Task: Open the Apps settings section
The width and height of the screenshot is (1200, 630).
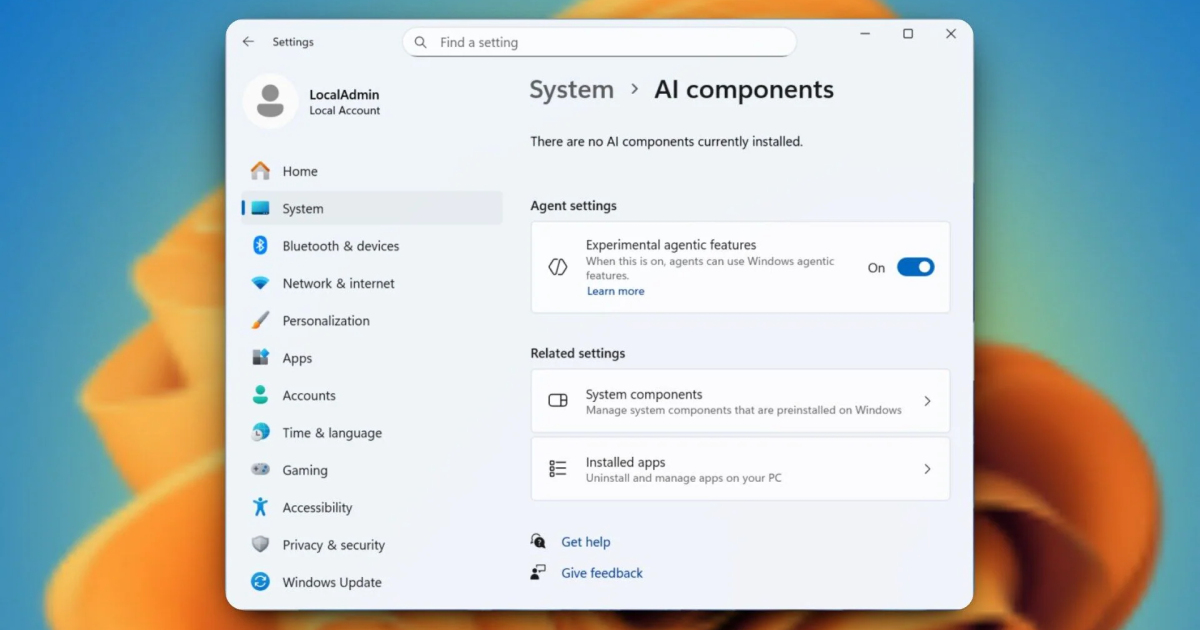Action: pyautogui.click(x=297, y=358)
